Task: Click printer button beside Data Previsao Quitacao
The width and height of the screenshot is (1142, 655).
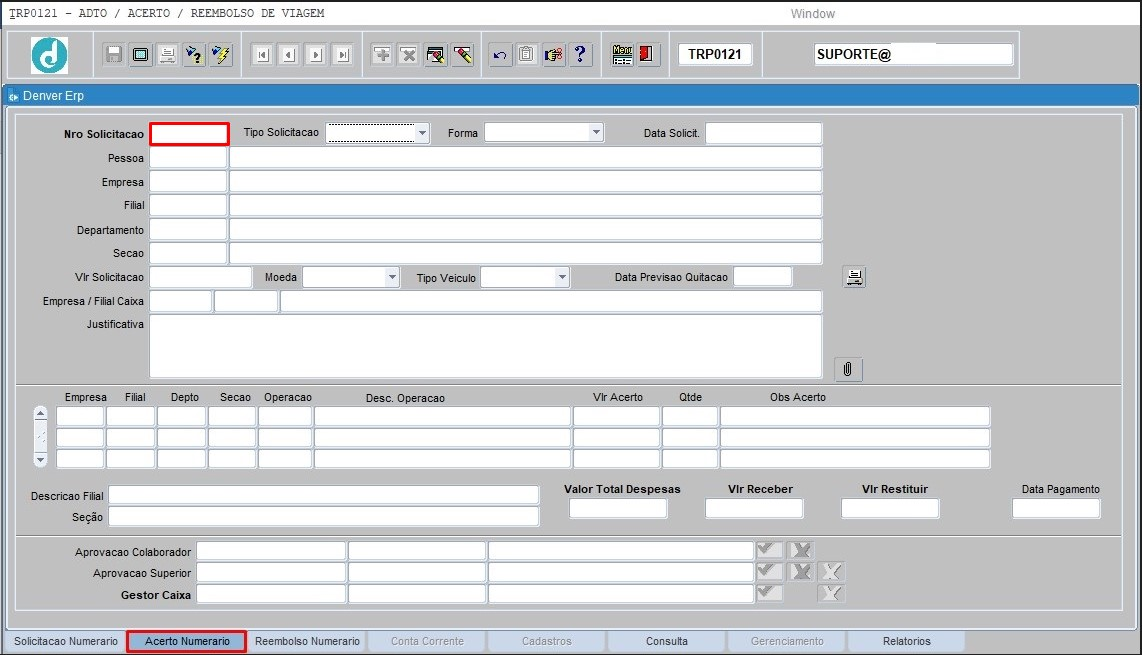Action: pyautogui.click(x=854, y=277)
